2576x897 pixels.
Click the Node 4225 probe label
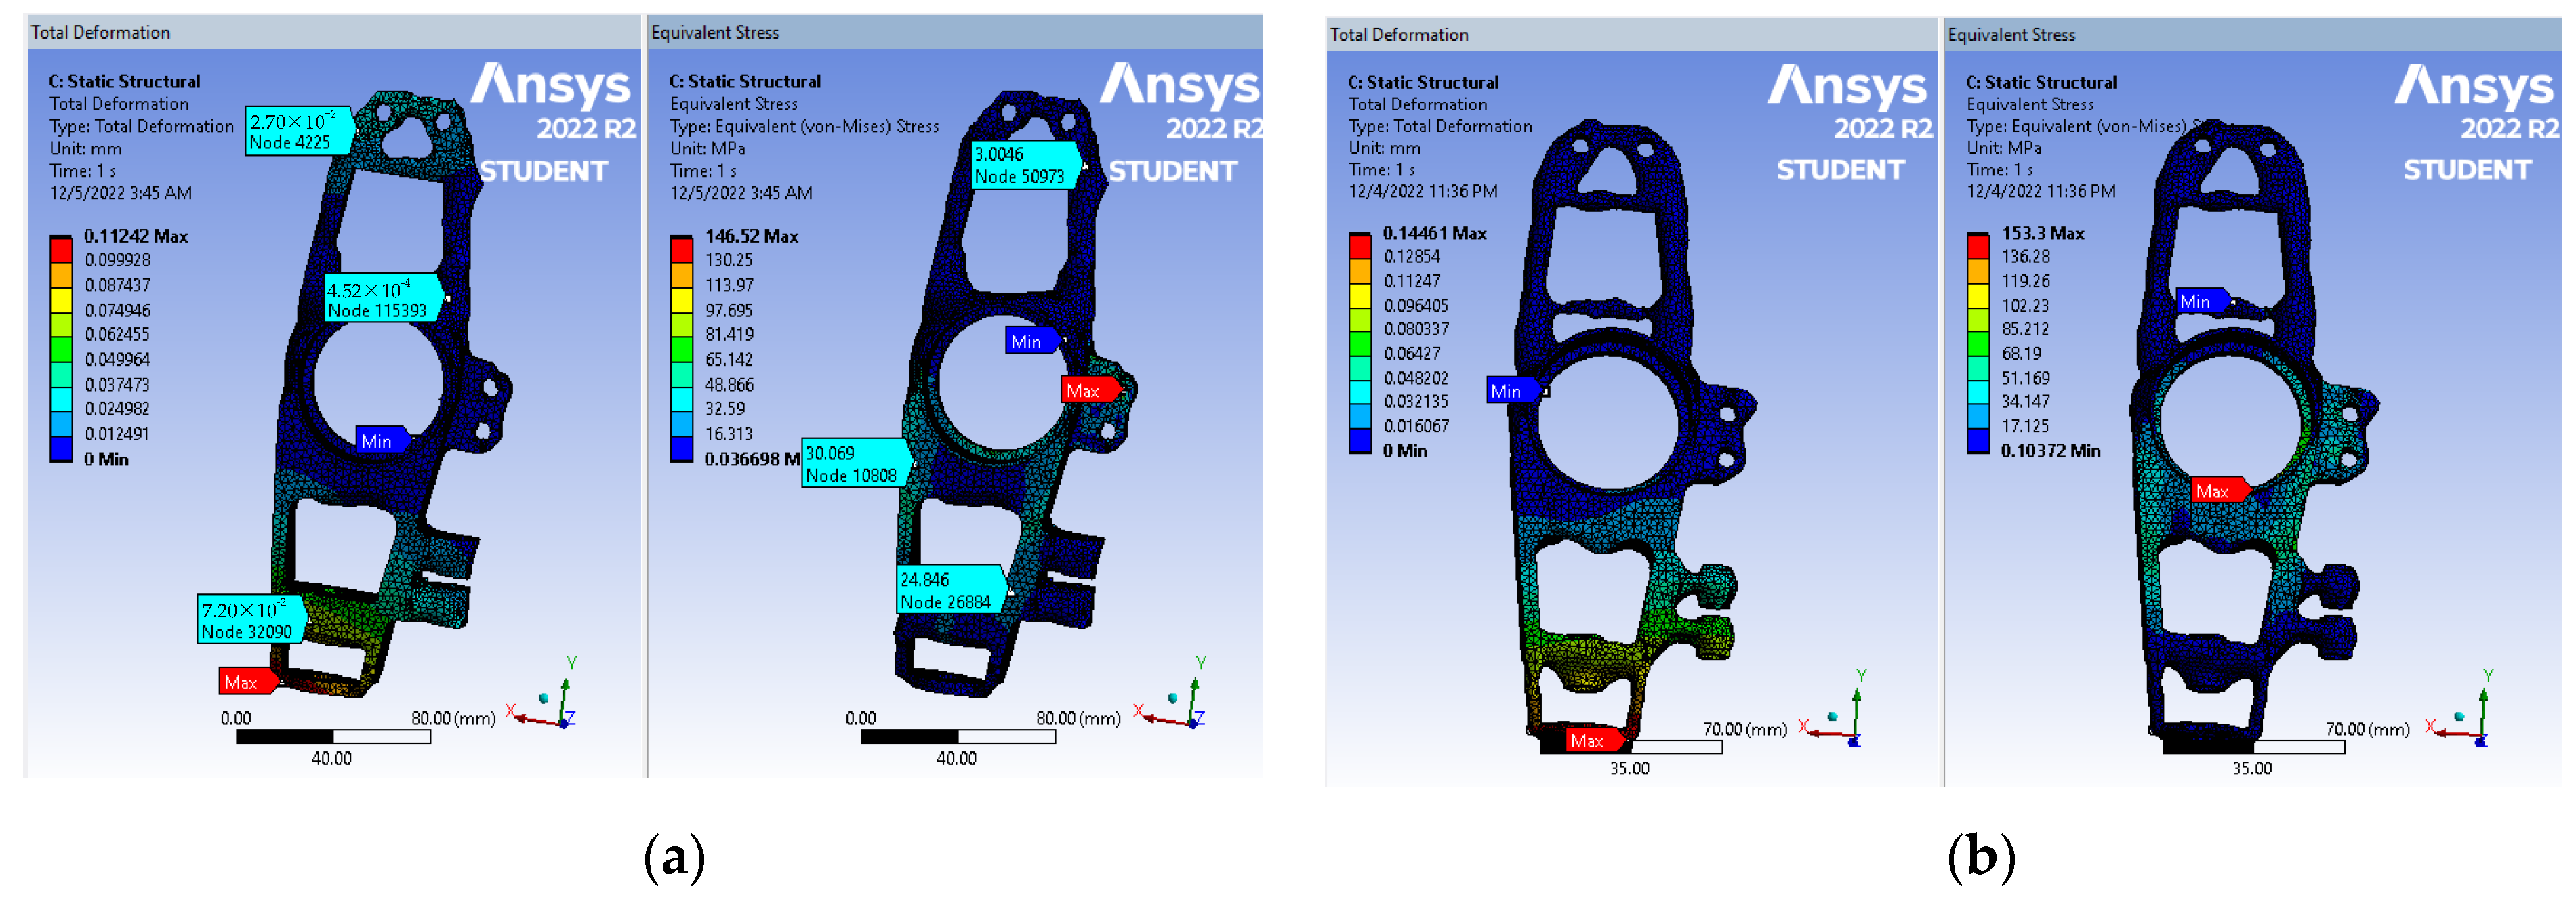click(297, 131)
